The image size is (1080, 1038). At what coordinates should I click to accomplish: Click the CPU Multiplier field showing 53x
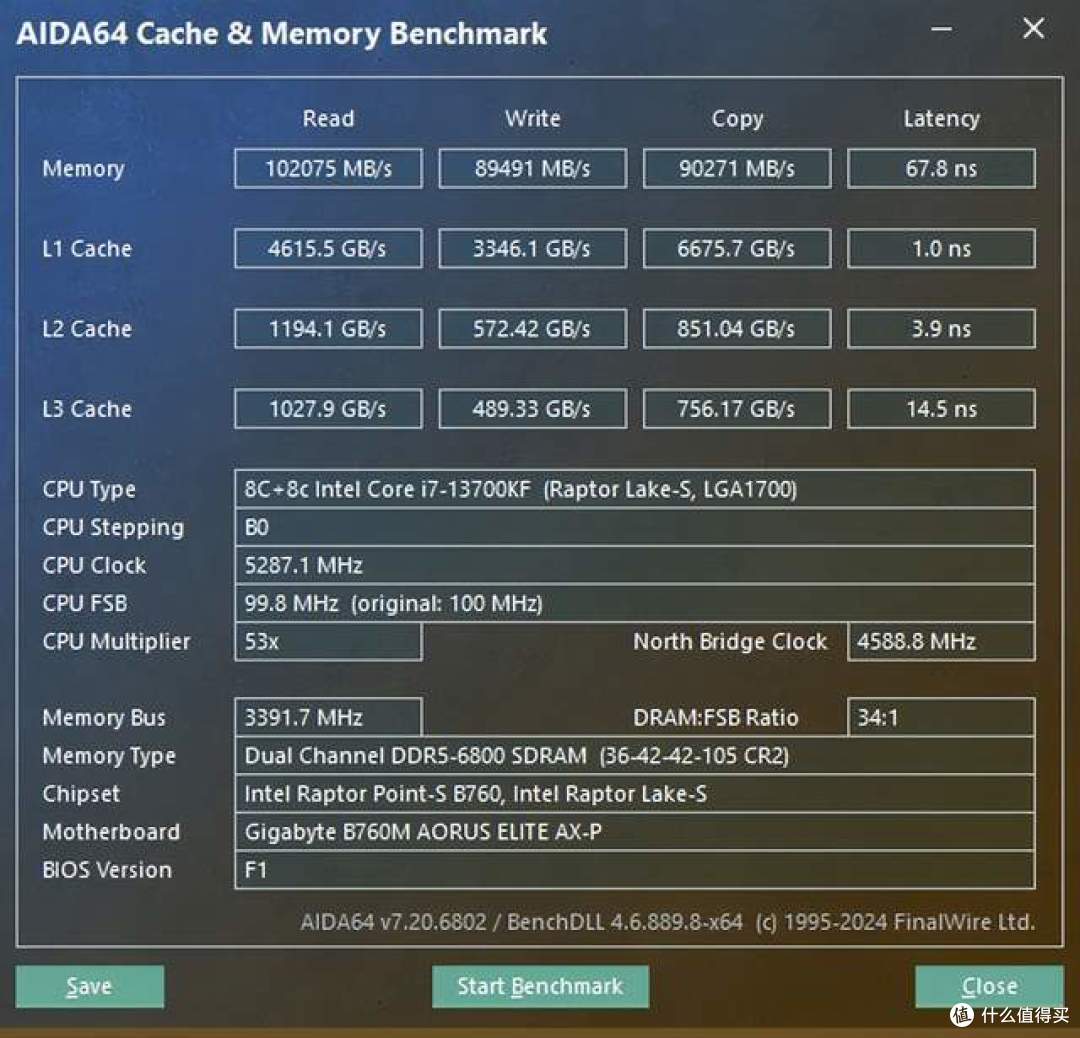(x=328, y=641)
